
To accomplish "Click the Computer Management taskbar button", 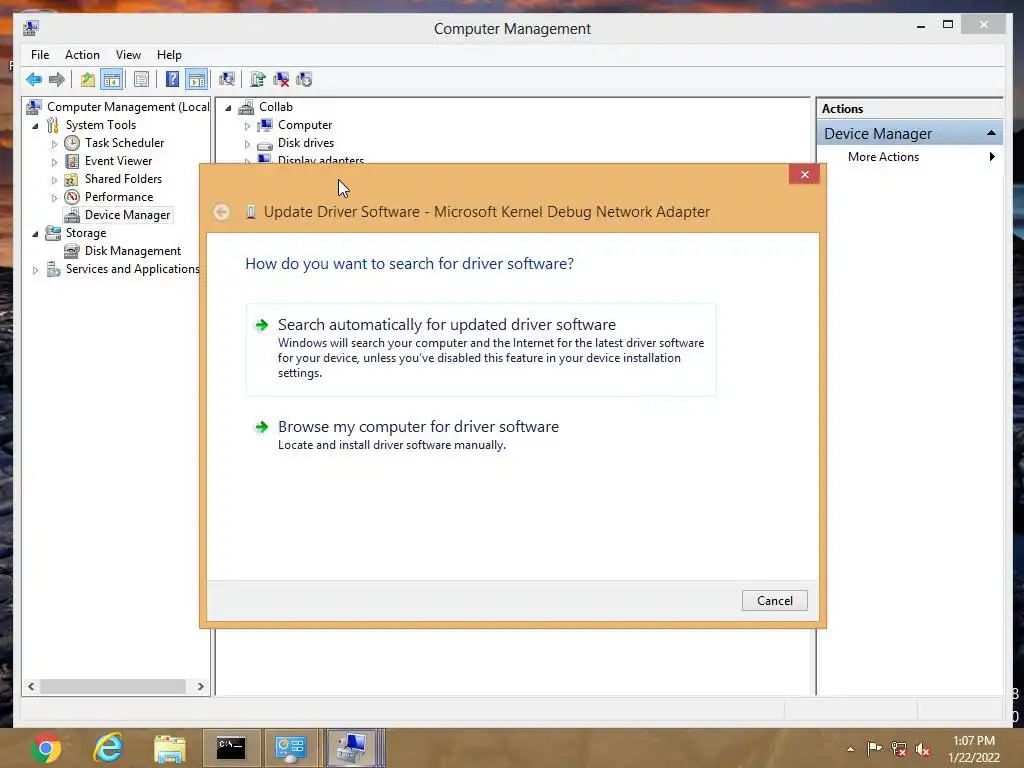I will (x=353, y=748).
